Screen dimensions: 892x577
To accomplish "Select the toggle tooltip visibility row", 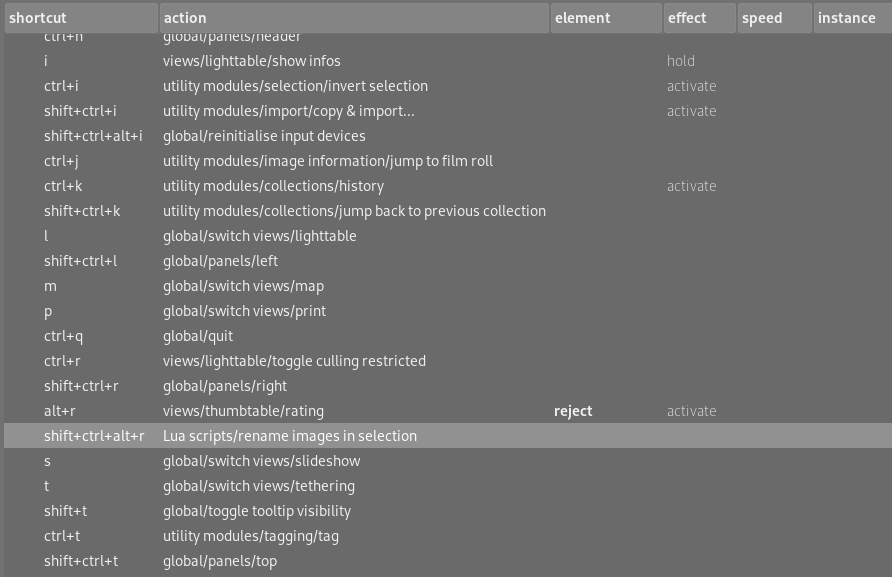I will [x=256, y=511].
